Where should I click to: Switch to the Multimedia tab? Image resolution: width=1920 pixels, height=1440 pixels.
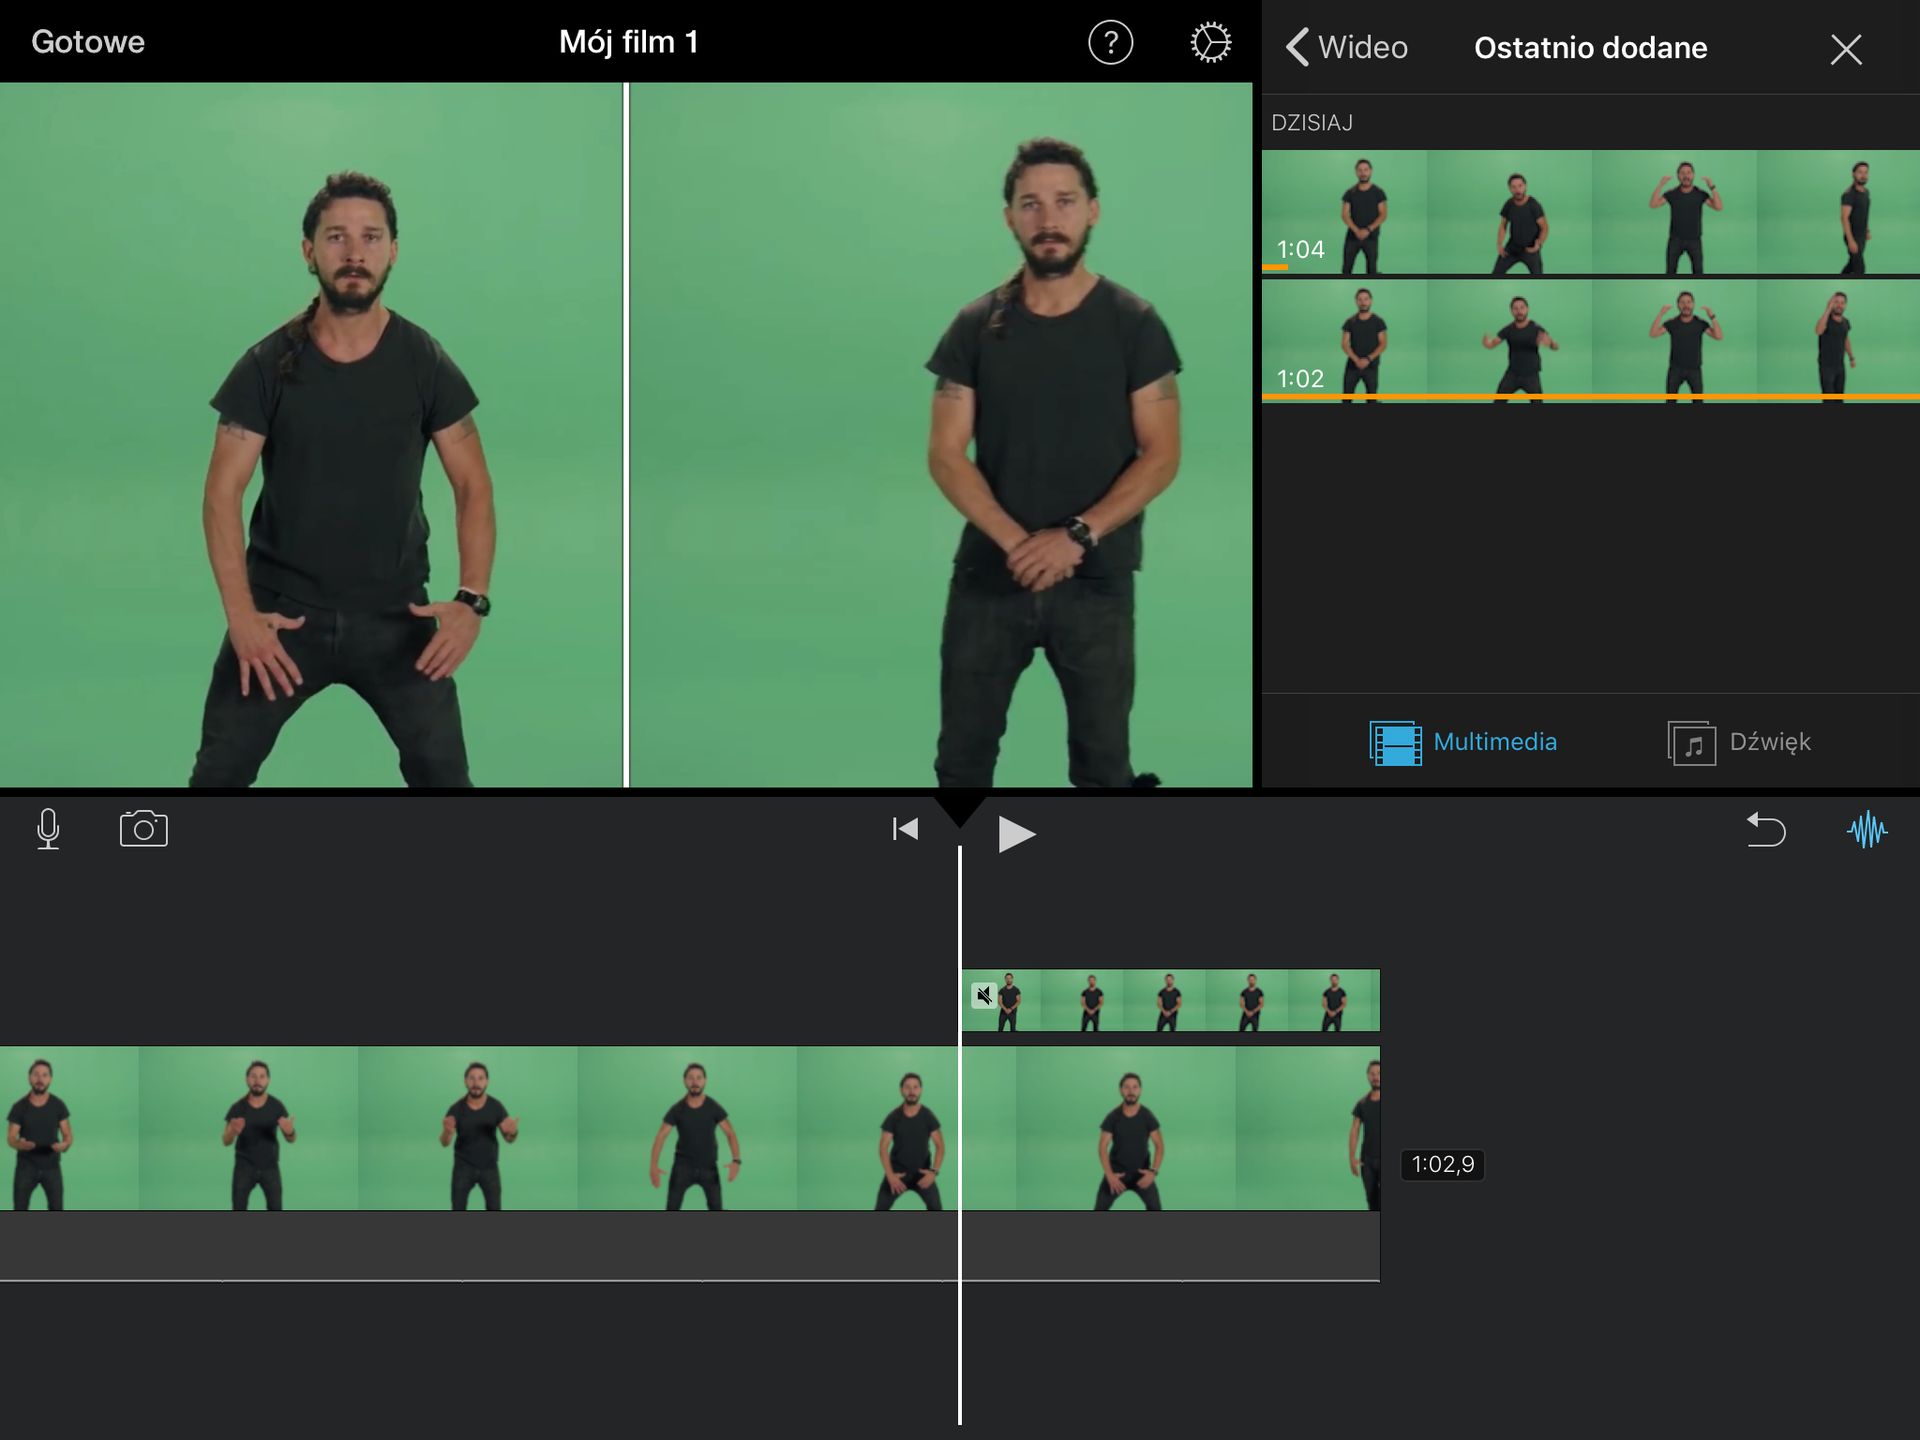click(1463, 742)
